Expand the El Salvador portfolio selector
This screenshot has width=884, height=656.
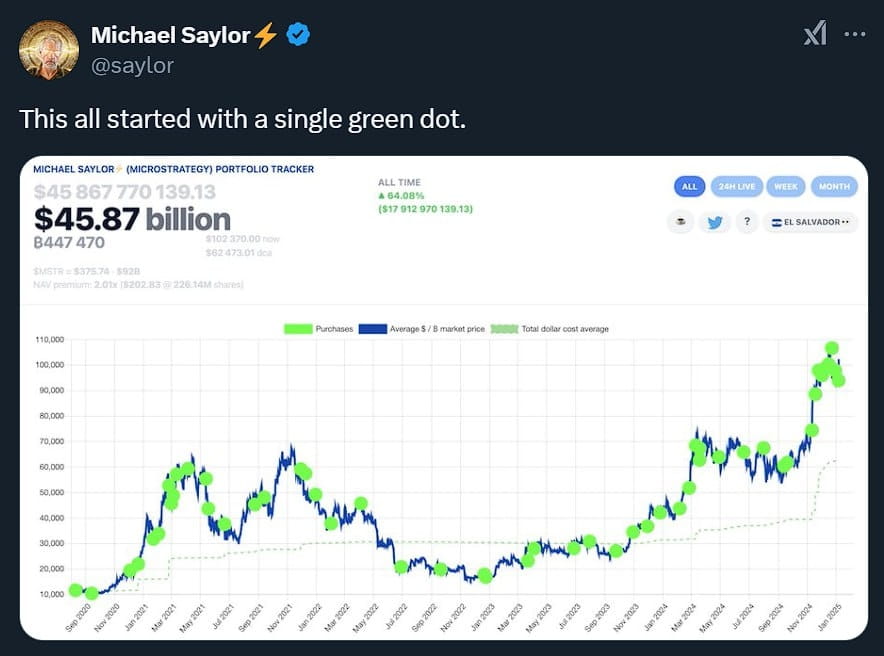point(811,222)
